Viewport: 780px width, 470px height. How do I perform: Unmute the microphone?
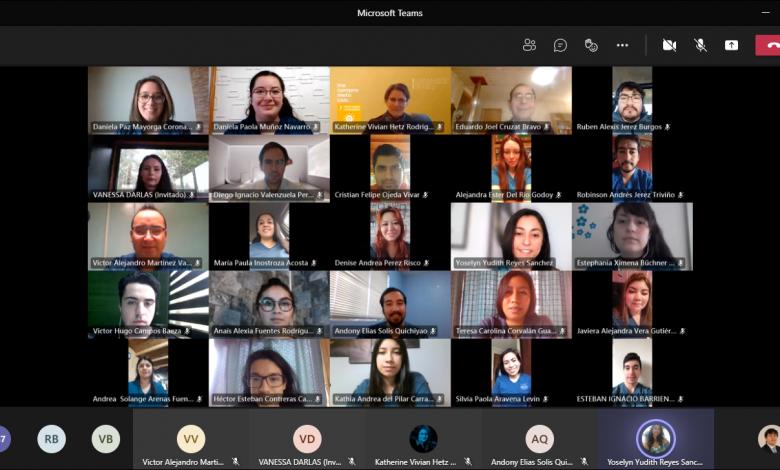(x=700, y=45)
